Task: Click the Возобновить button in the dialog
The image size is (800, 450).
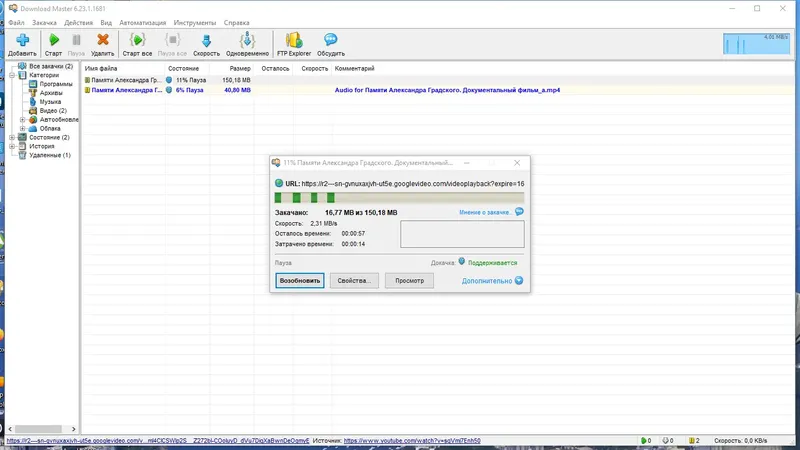Action: 299,281
